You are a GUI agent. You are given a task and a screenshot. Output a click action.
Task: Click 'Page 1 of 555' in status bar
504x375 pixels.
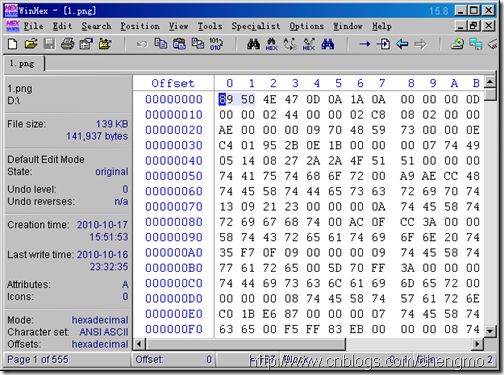(38, 359)
